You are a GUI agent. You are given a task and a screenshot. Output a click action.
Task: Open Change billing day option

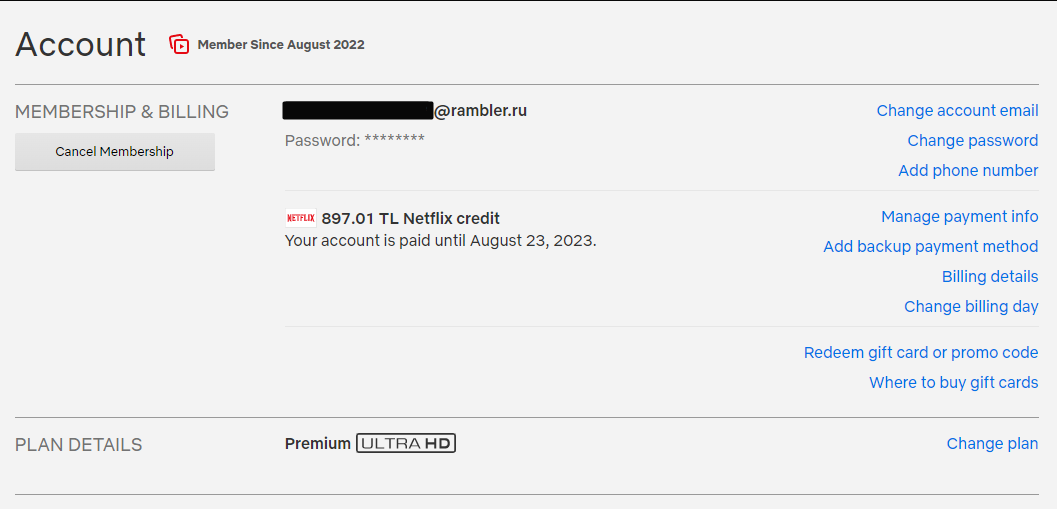tap(971, 307)
